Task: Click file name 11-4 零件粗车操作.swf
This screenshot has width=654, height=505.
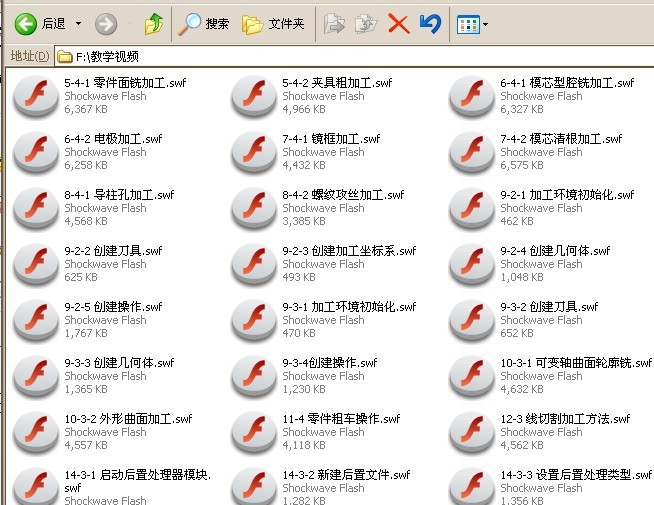Action: tap(341, 419)
